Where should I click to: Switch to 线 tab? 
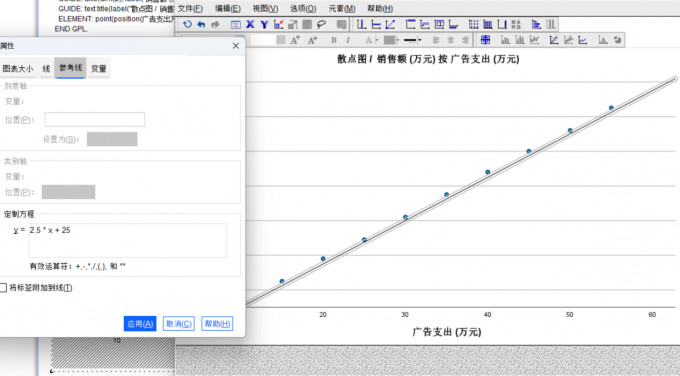(x=46, y=69)
